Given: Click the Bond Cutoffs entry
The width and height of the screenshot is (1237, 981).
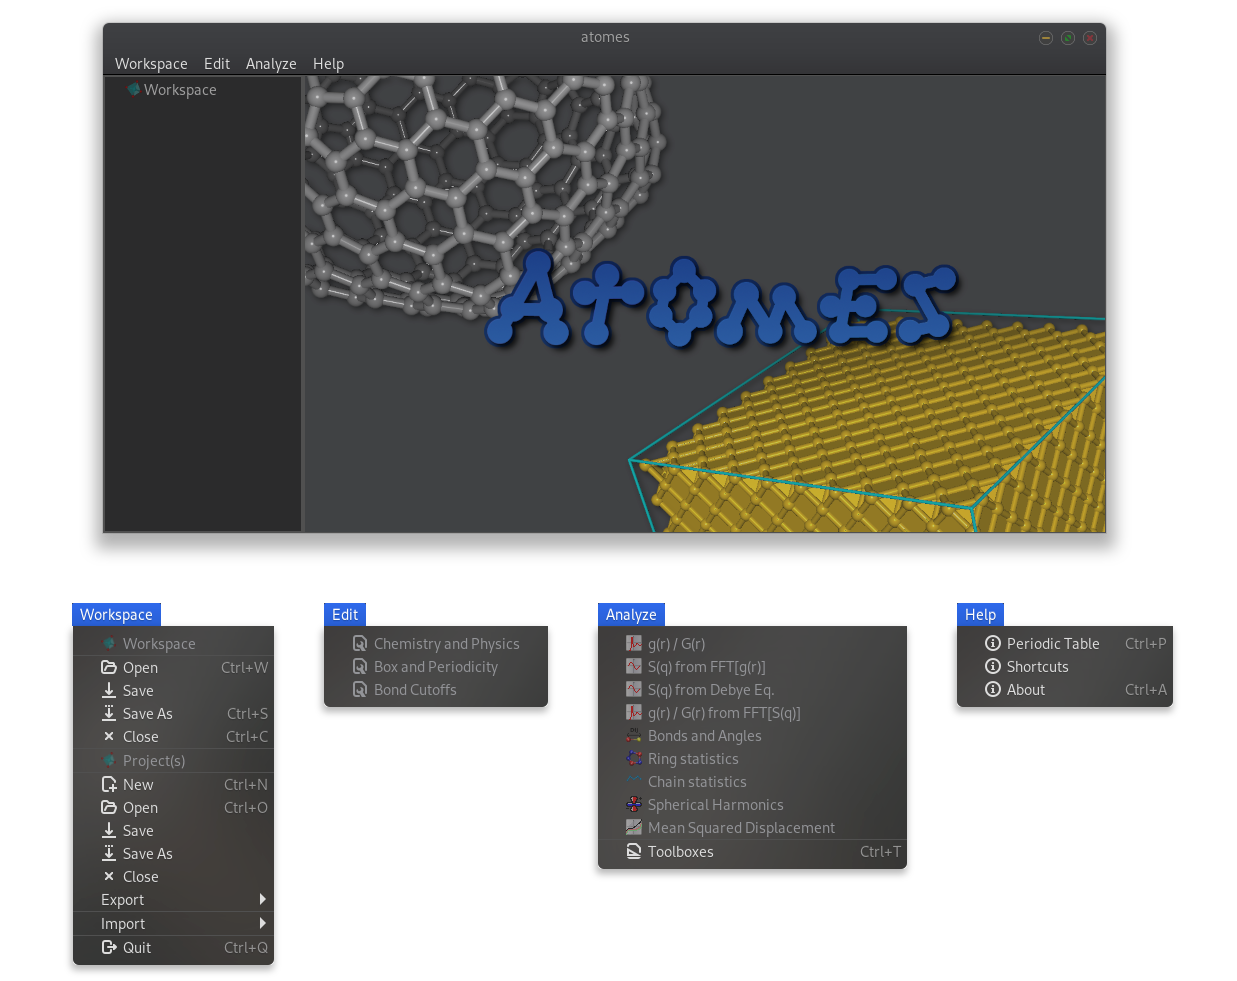Looking at the screenshot, I should tap(416, 690).
